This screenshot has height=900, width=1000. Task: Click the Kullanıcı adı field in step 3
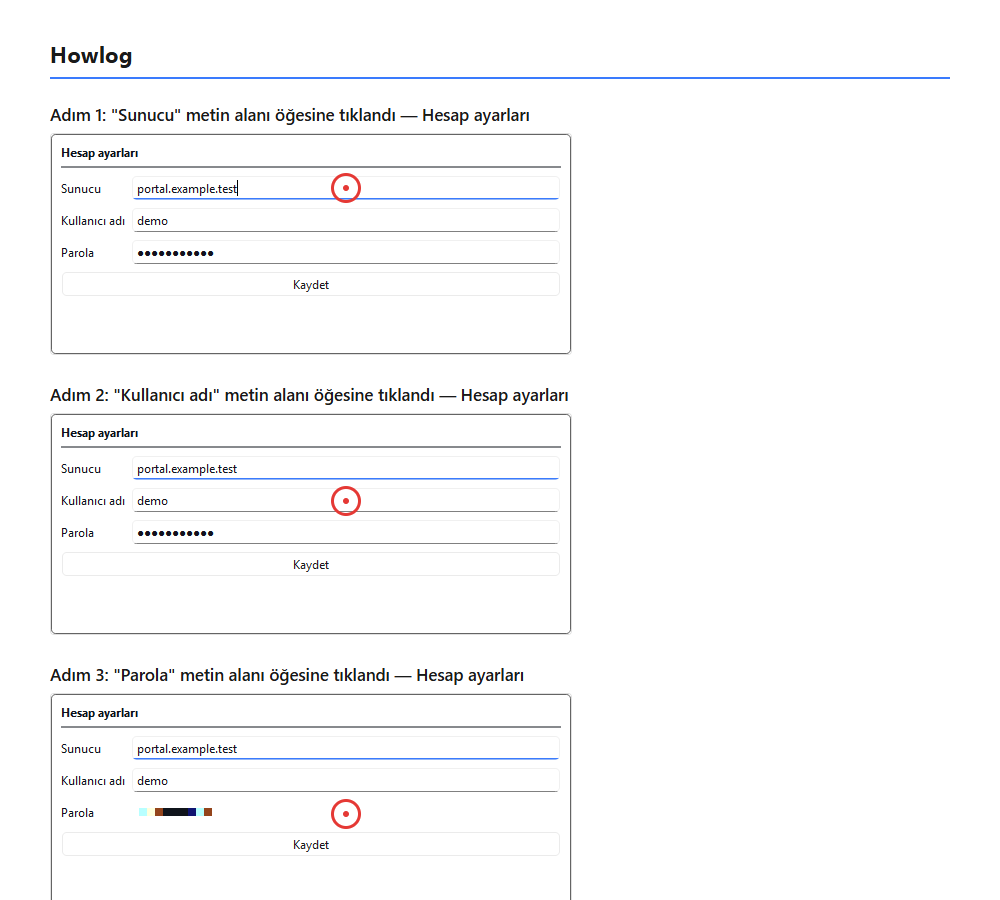(x=346, y=780)
